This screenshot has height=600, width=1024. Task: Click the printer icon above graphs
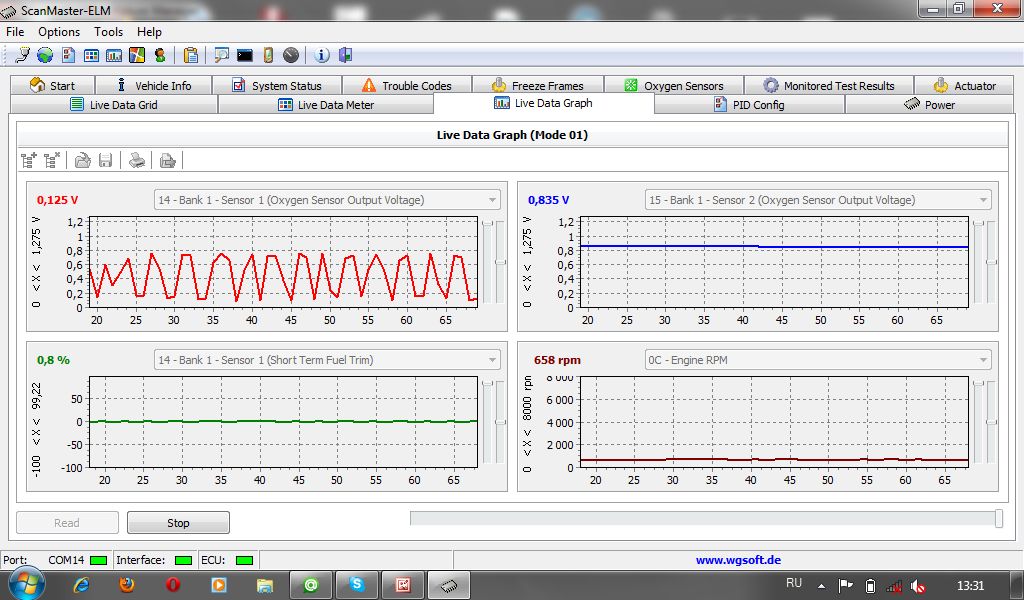click(x=136, y=160)
